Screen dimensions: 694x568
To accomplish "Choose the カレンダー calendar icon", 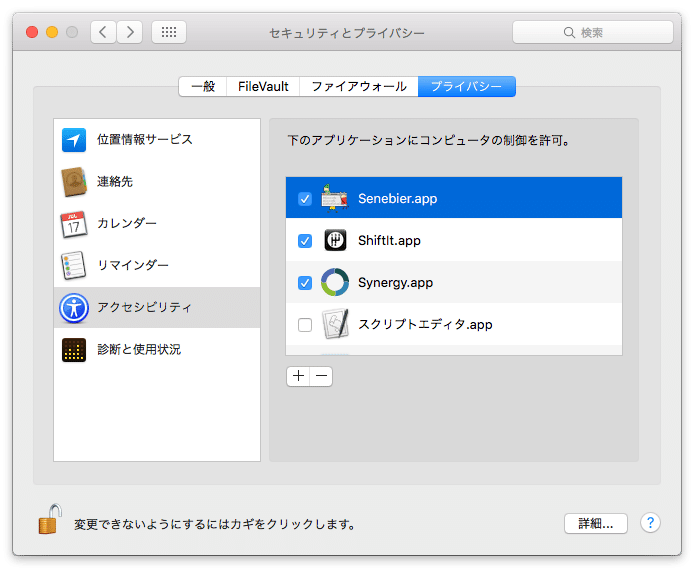I will [73, 224].
